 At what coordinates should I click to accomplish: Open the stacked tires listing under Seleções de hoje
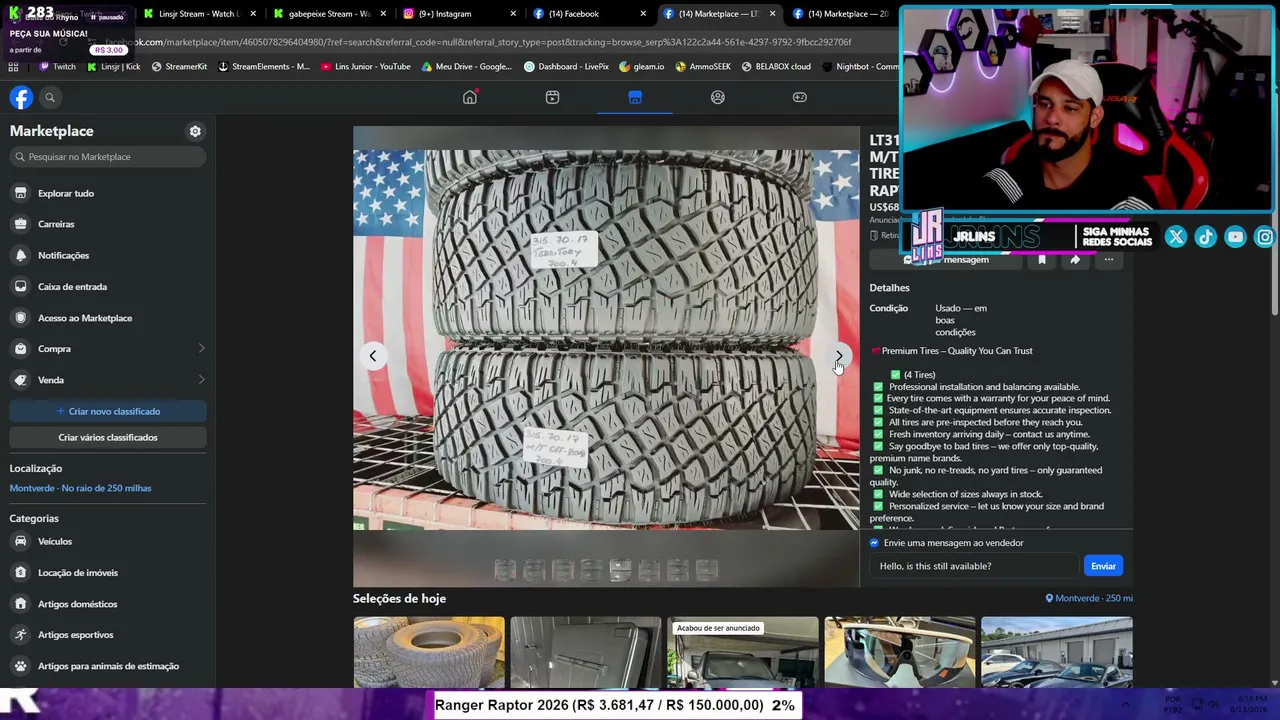point(429,652)
